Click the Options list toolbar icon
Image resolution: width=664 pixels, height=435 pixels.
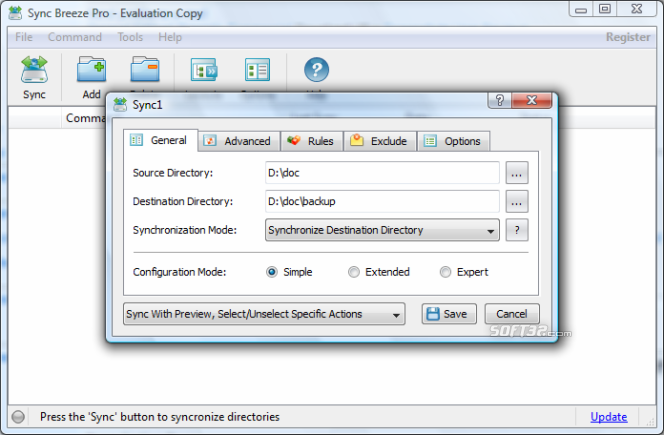257,70
